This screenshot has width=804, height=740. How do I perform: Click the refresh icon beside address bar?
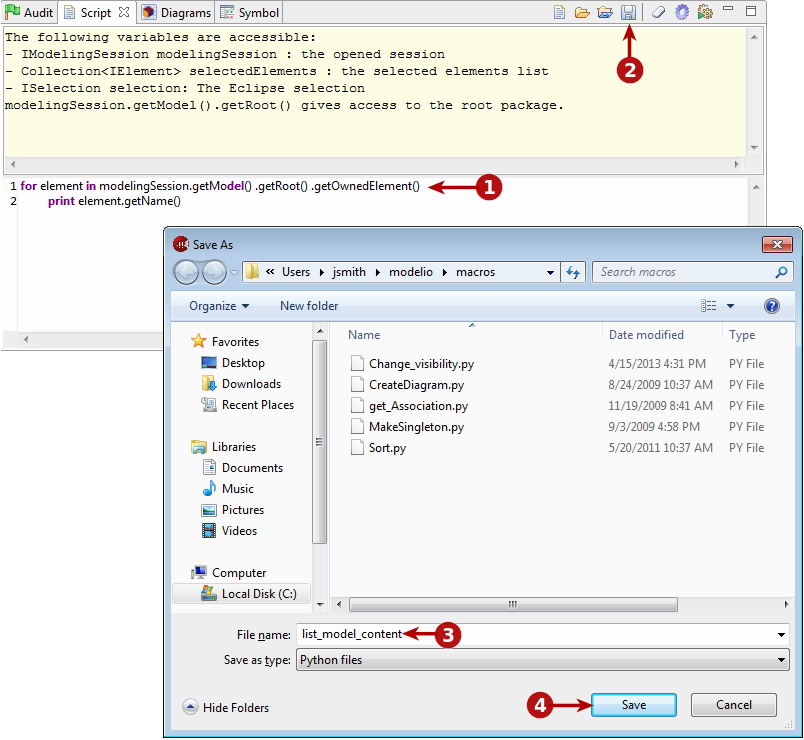pyautogui.click(x=574, y=272)
